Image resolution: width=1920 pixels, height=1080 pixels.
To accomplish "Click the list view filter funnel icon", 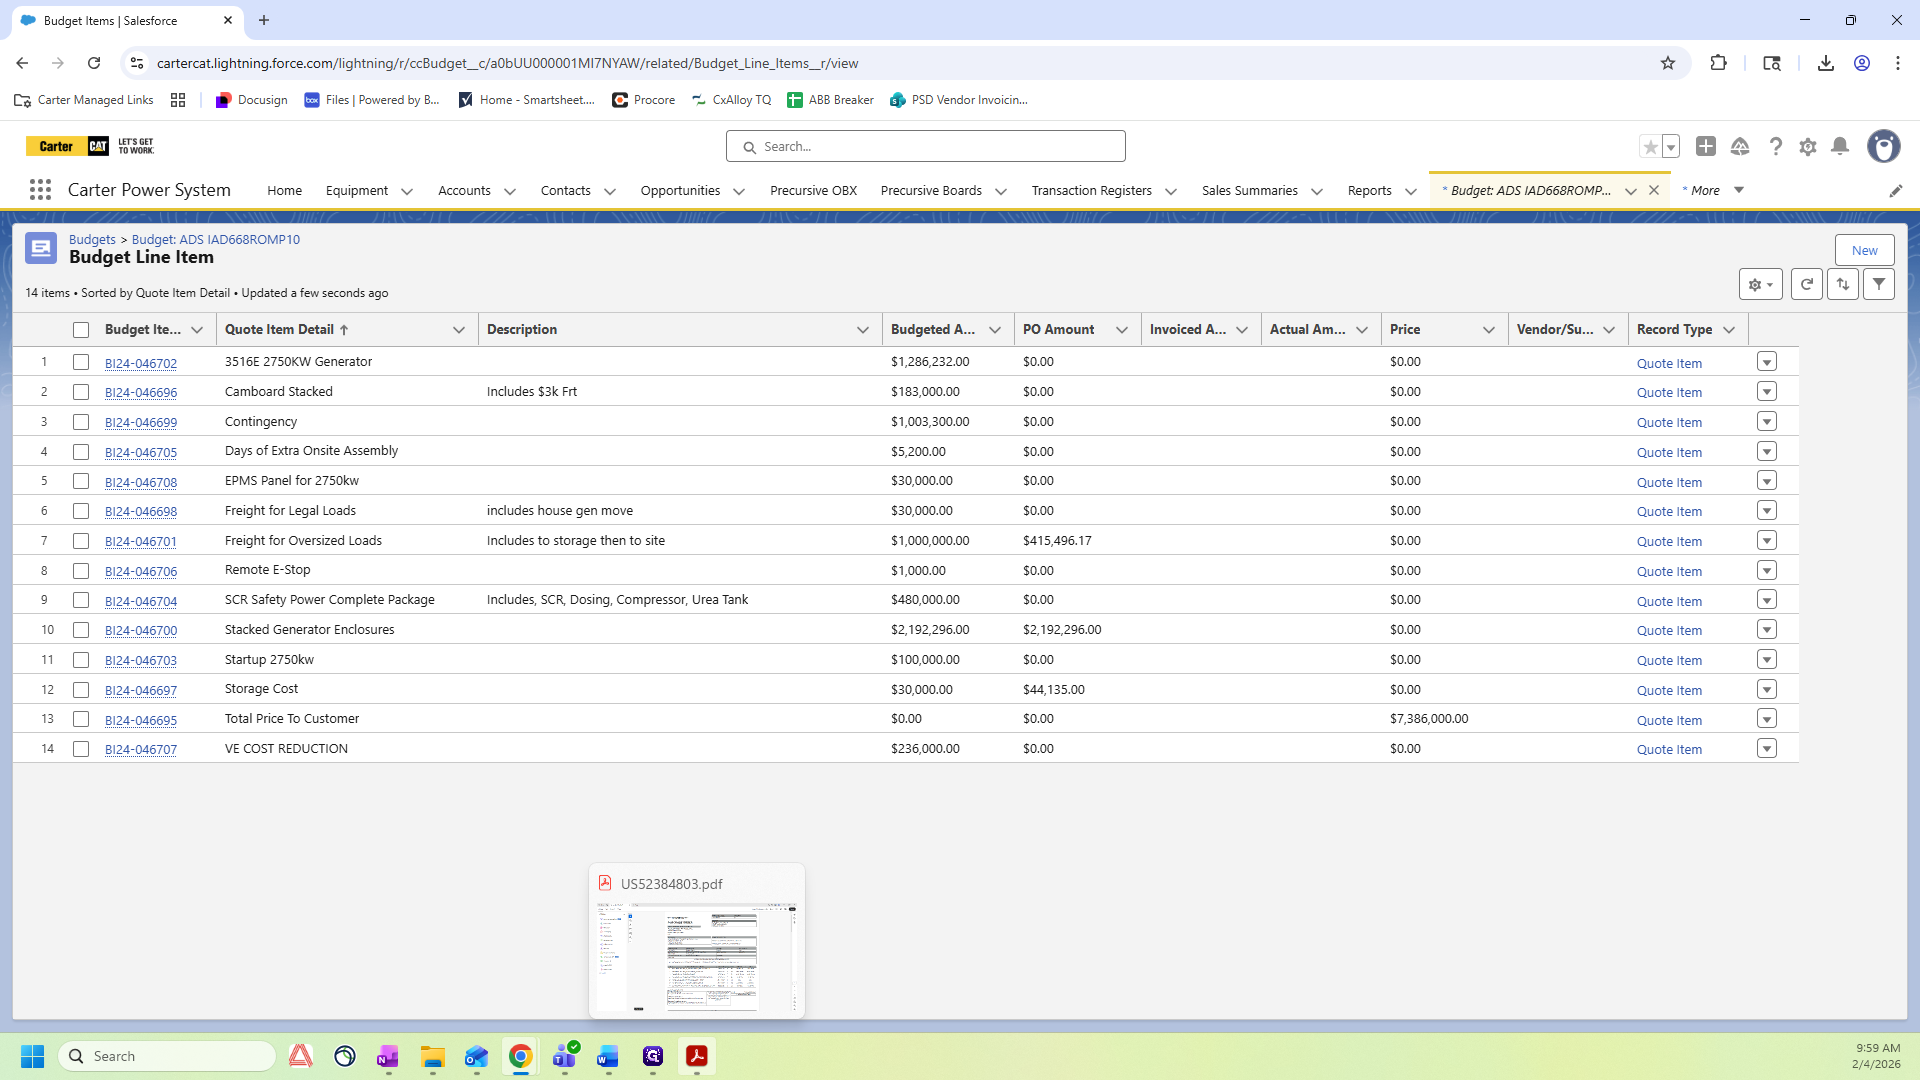I will (x=1879, y=285).
